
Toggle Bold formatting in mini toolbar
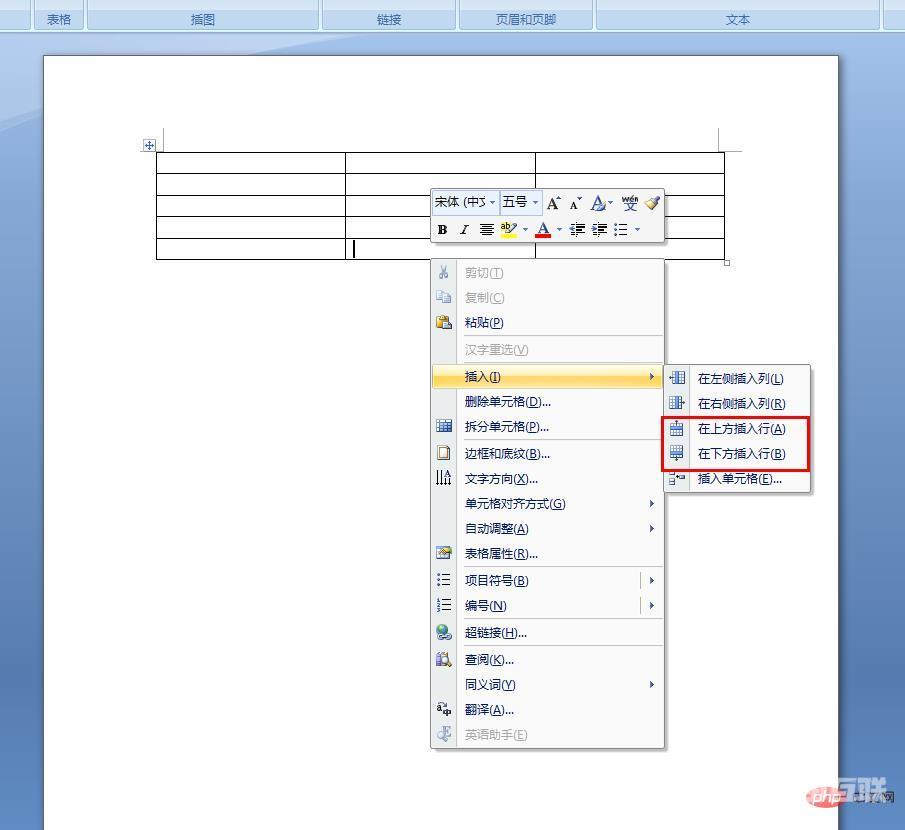(x=442, y=230)
